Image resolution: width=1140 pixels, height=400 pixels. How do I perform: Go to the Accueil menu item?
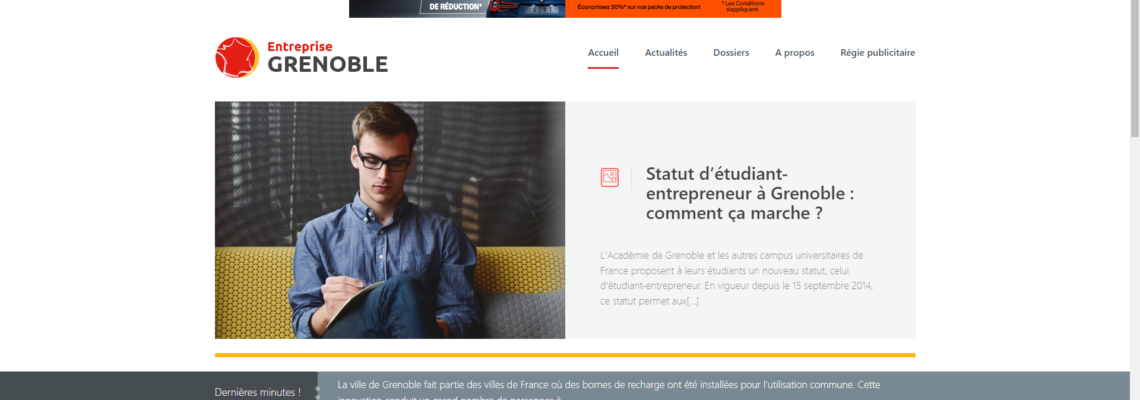coord(603,52)
